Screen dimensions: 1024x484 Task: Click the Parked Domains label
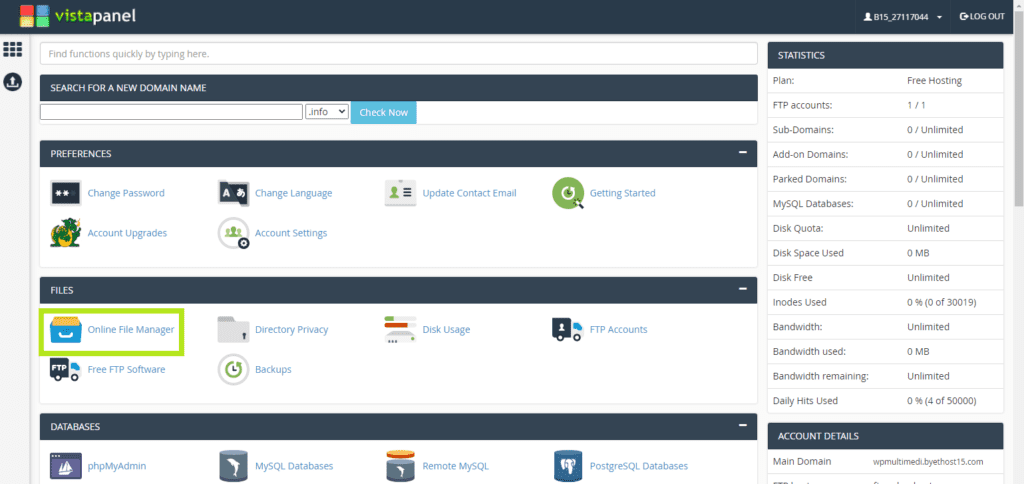[x=810, y=179]
